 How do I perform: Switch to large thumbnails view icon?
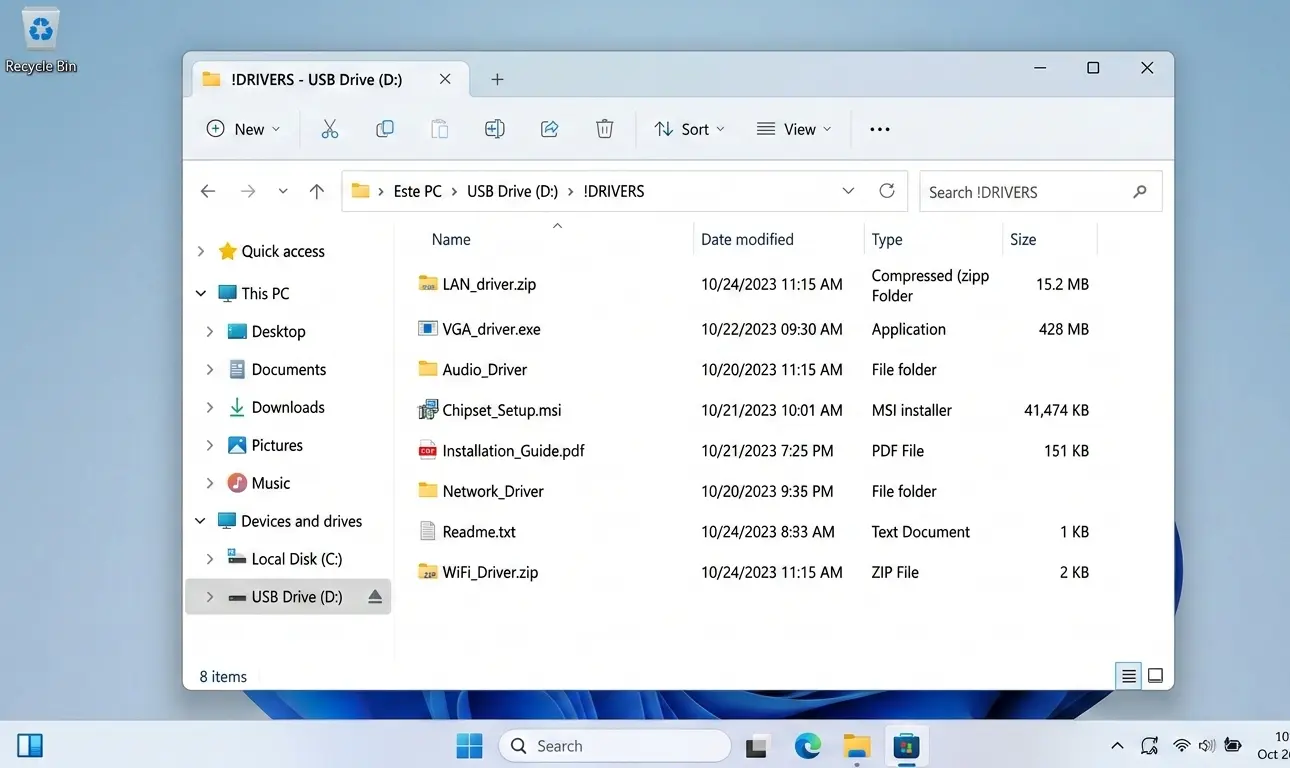pyautogui.click(x=1155, y=676)
